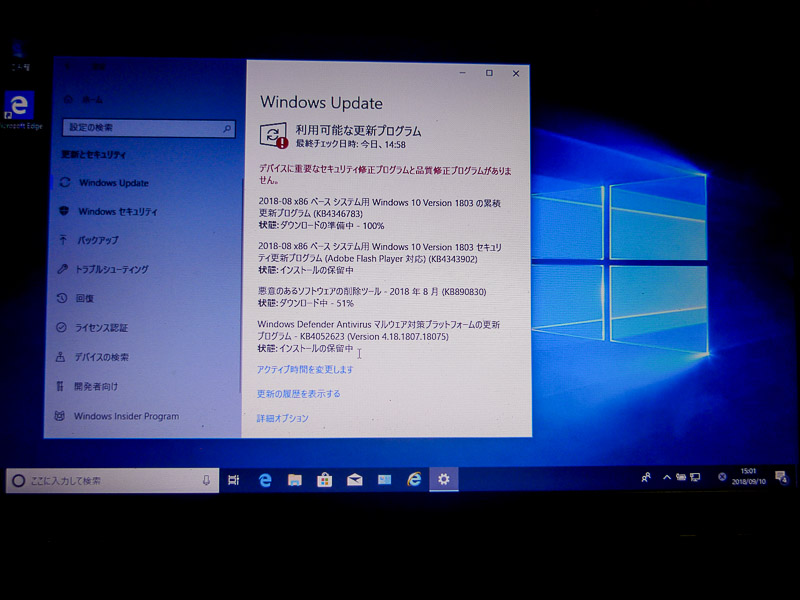800x600 pixels.
Task: Click the update status icon with red alert
Action: 273,136
